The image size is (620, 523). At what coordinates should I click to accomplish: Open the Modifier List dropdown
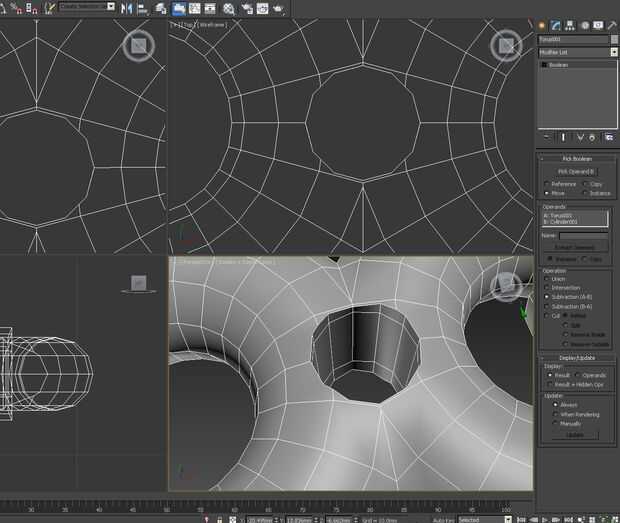[x=577, y=52]
